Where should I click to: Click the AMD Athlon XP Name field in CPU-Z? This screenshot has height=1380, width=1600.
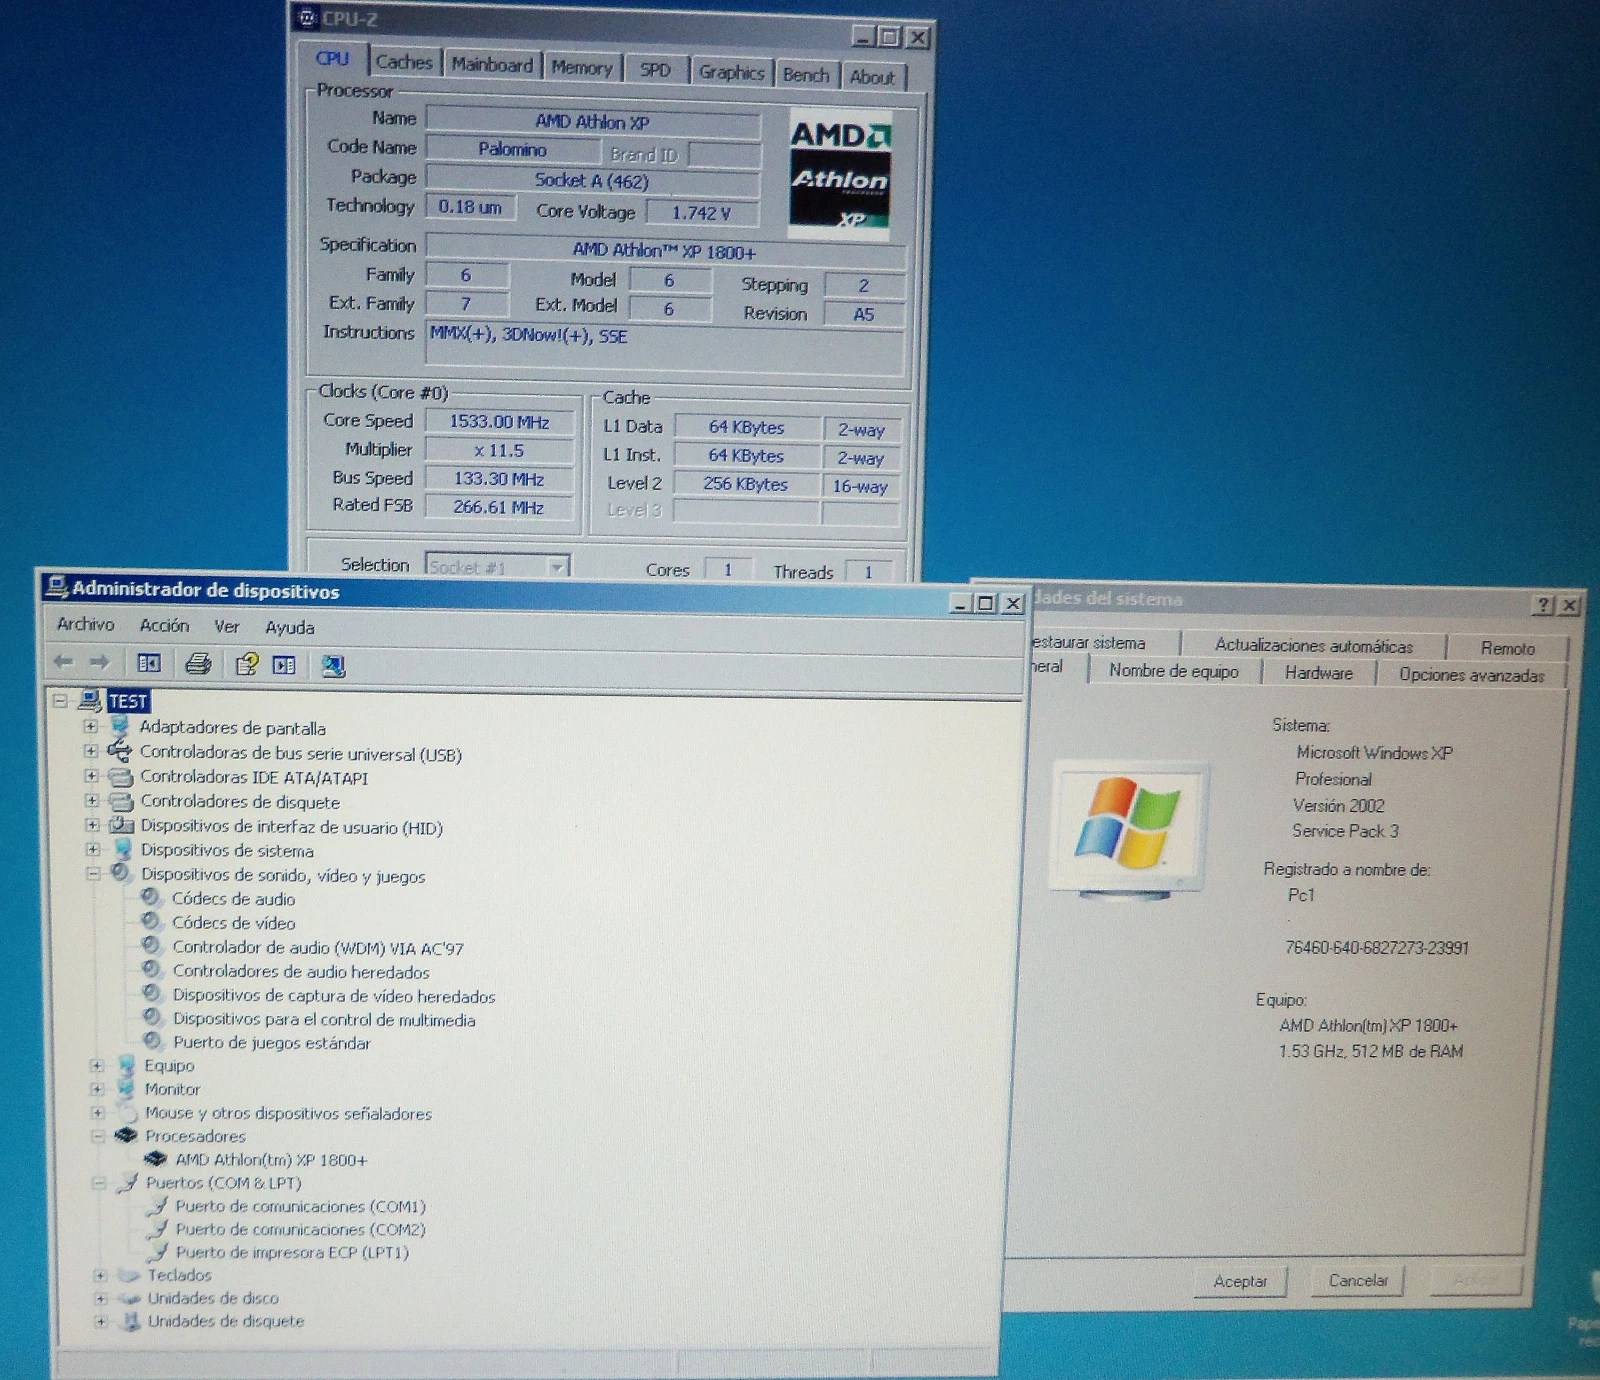click(x=592, y=121)
